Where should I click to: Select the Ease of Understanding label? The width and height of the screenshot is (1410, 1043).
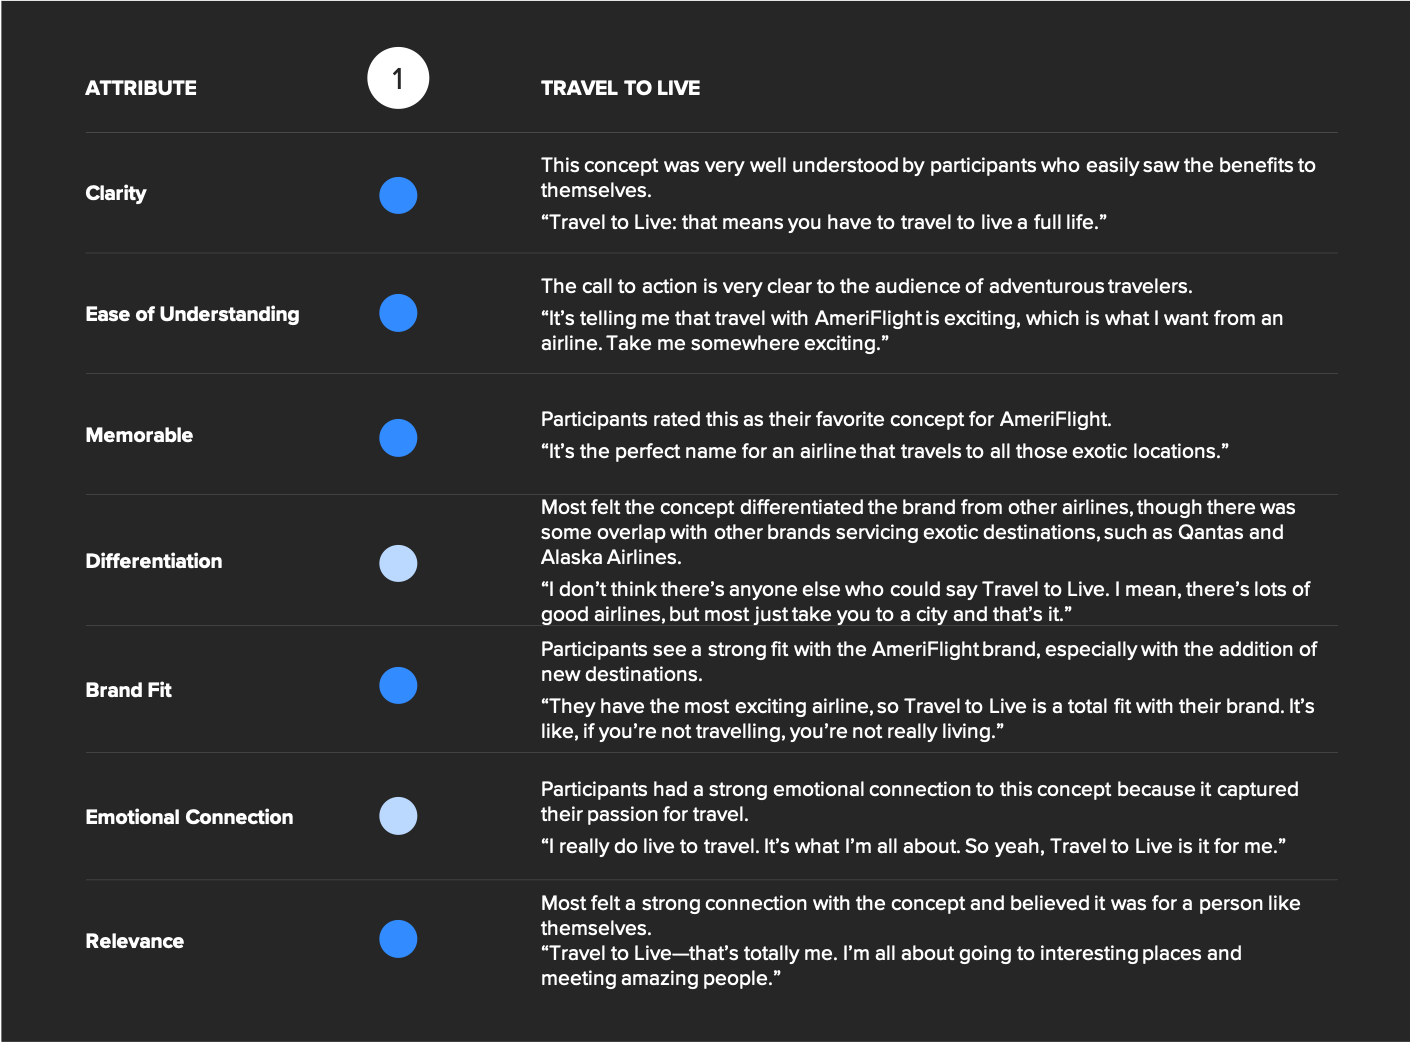click(192, 314)
